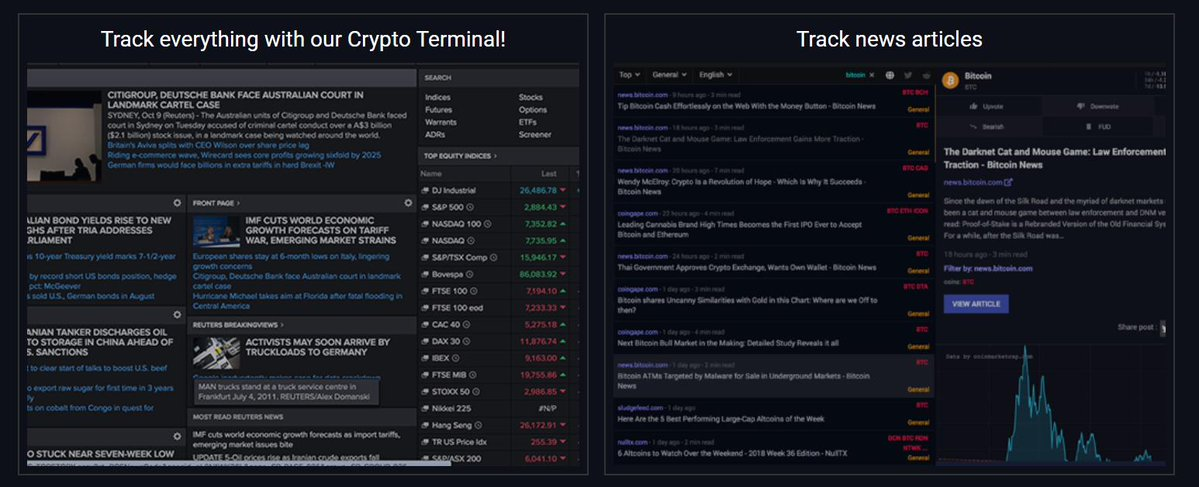The width and height of the screenshot is (1199, 487).
Task: Open Next Bitcoin Bull Market news item
Action: [x=728, y=344]
